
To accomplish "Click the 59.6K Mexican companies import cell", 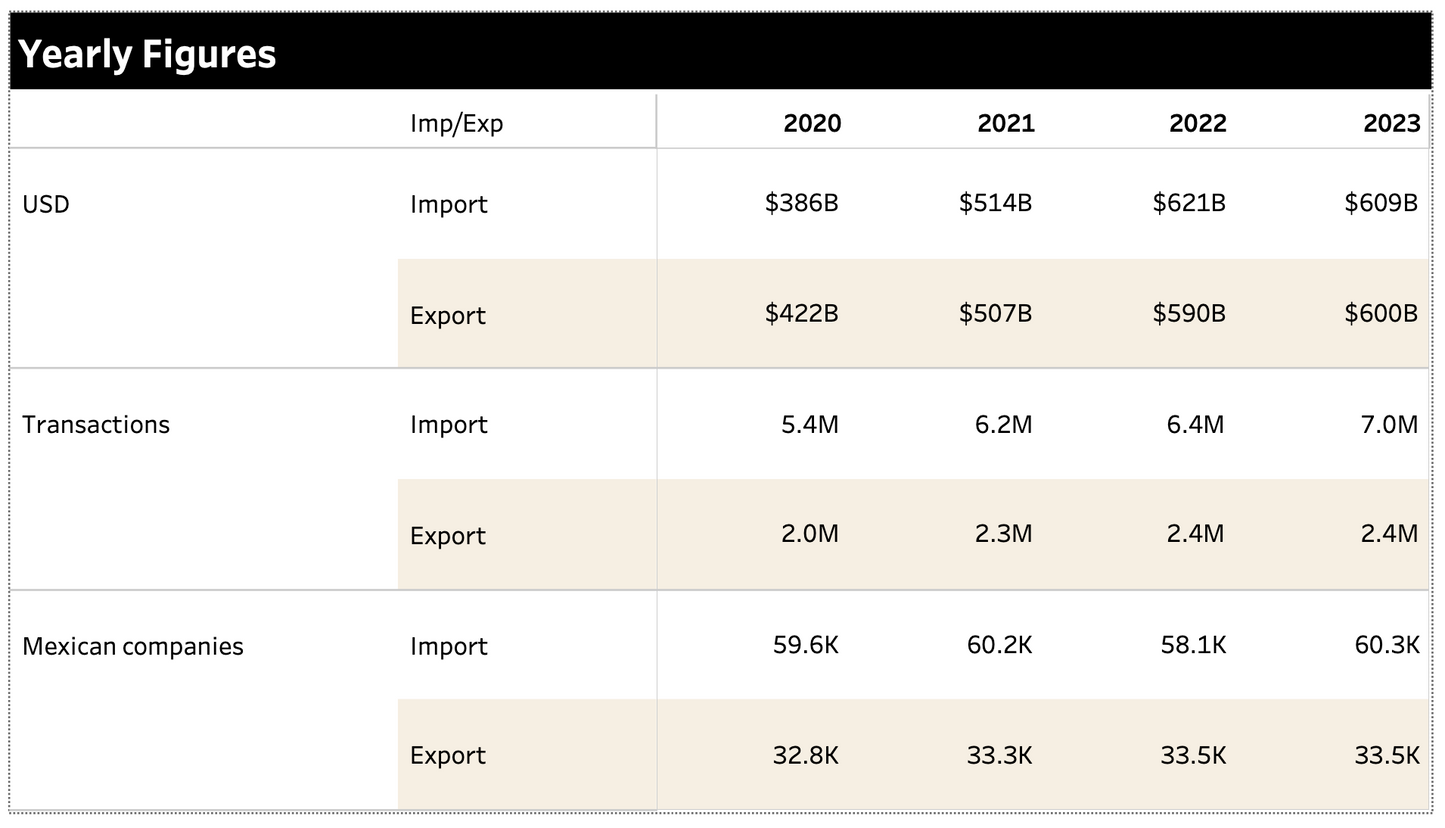I will (805, 645).
